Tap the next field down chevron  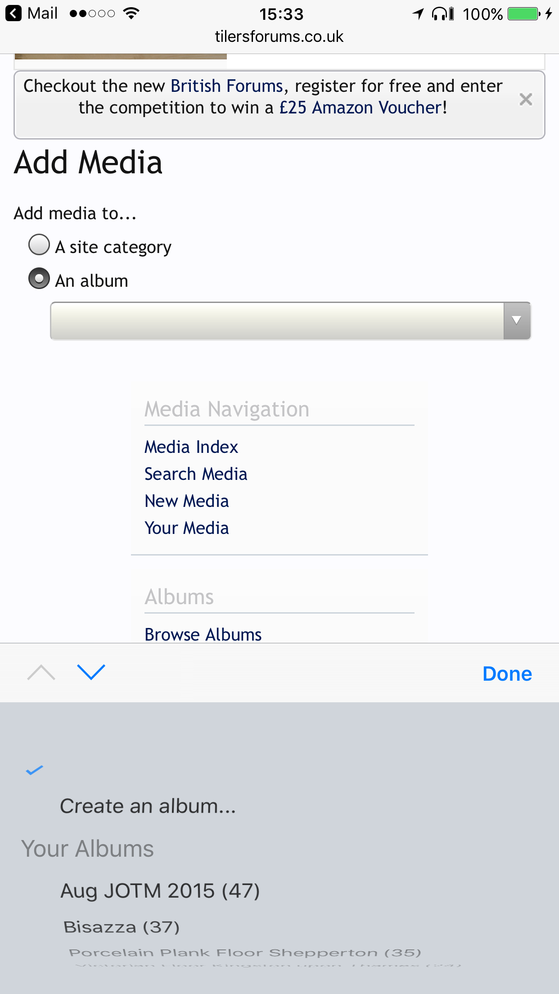pyautogui.click(x=91, y=673)
